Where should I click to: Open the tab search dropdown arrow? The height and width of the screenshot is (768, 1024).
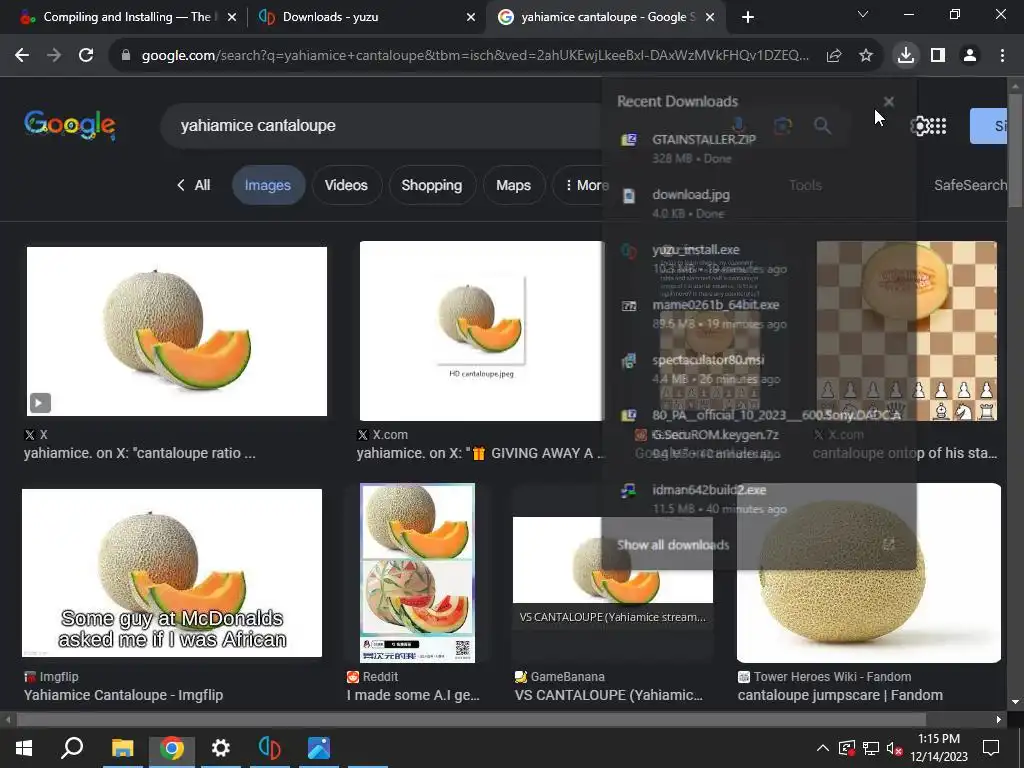863,14
